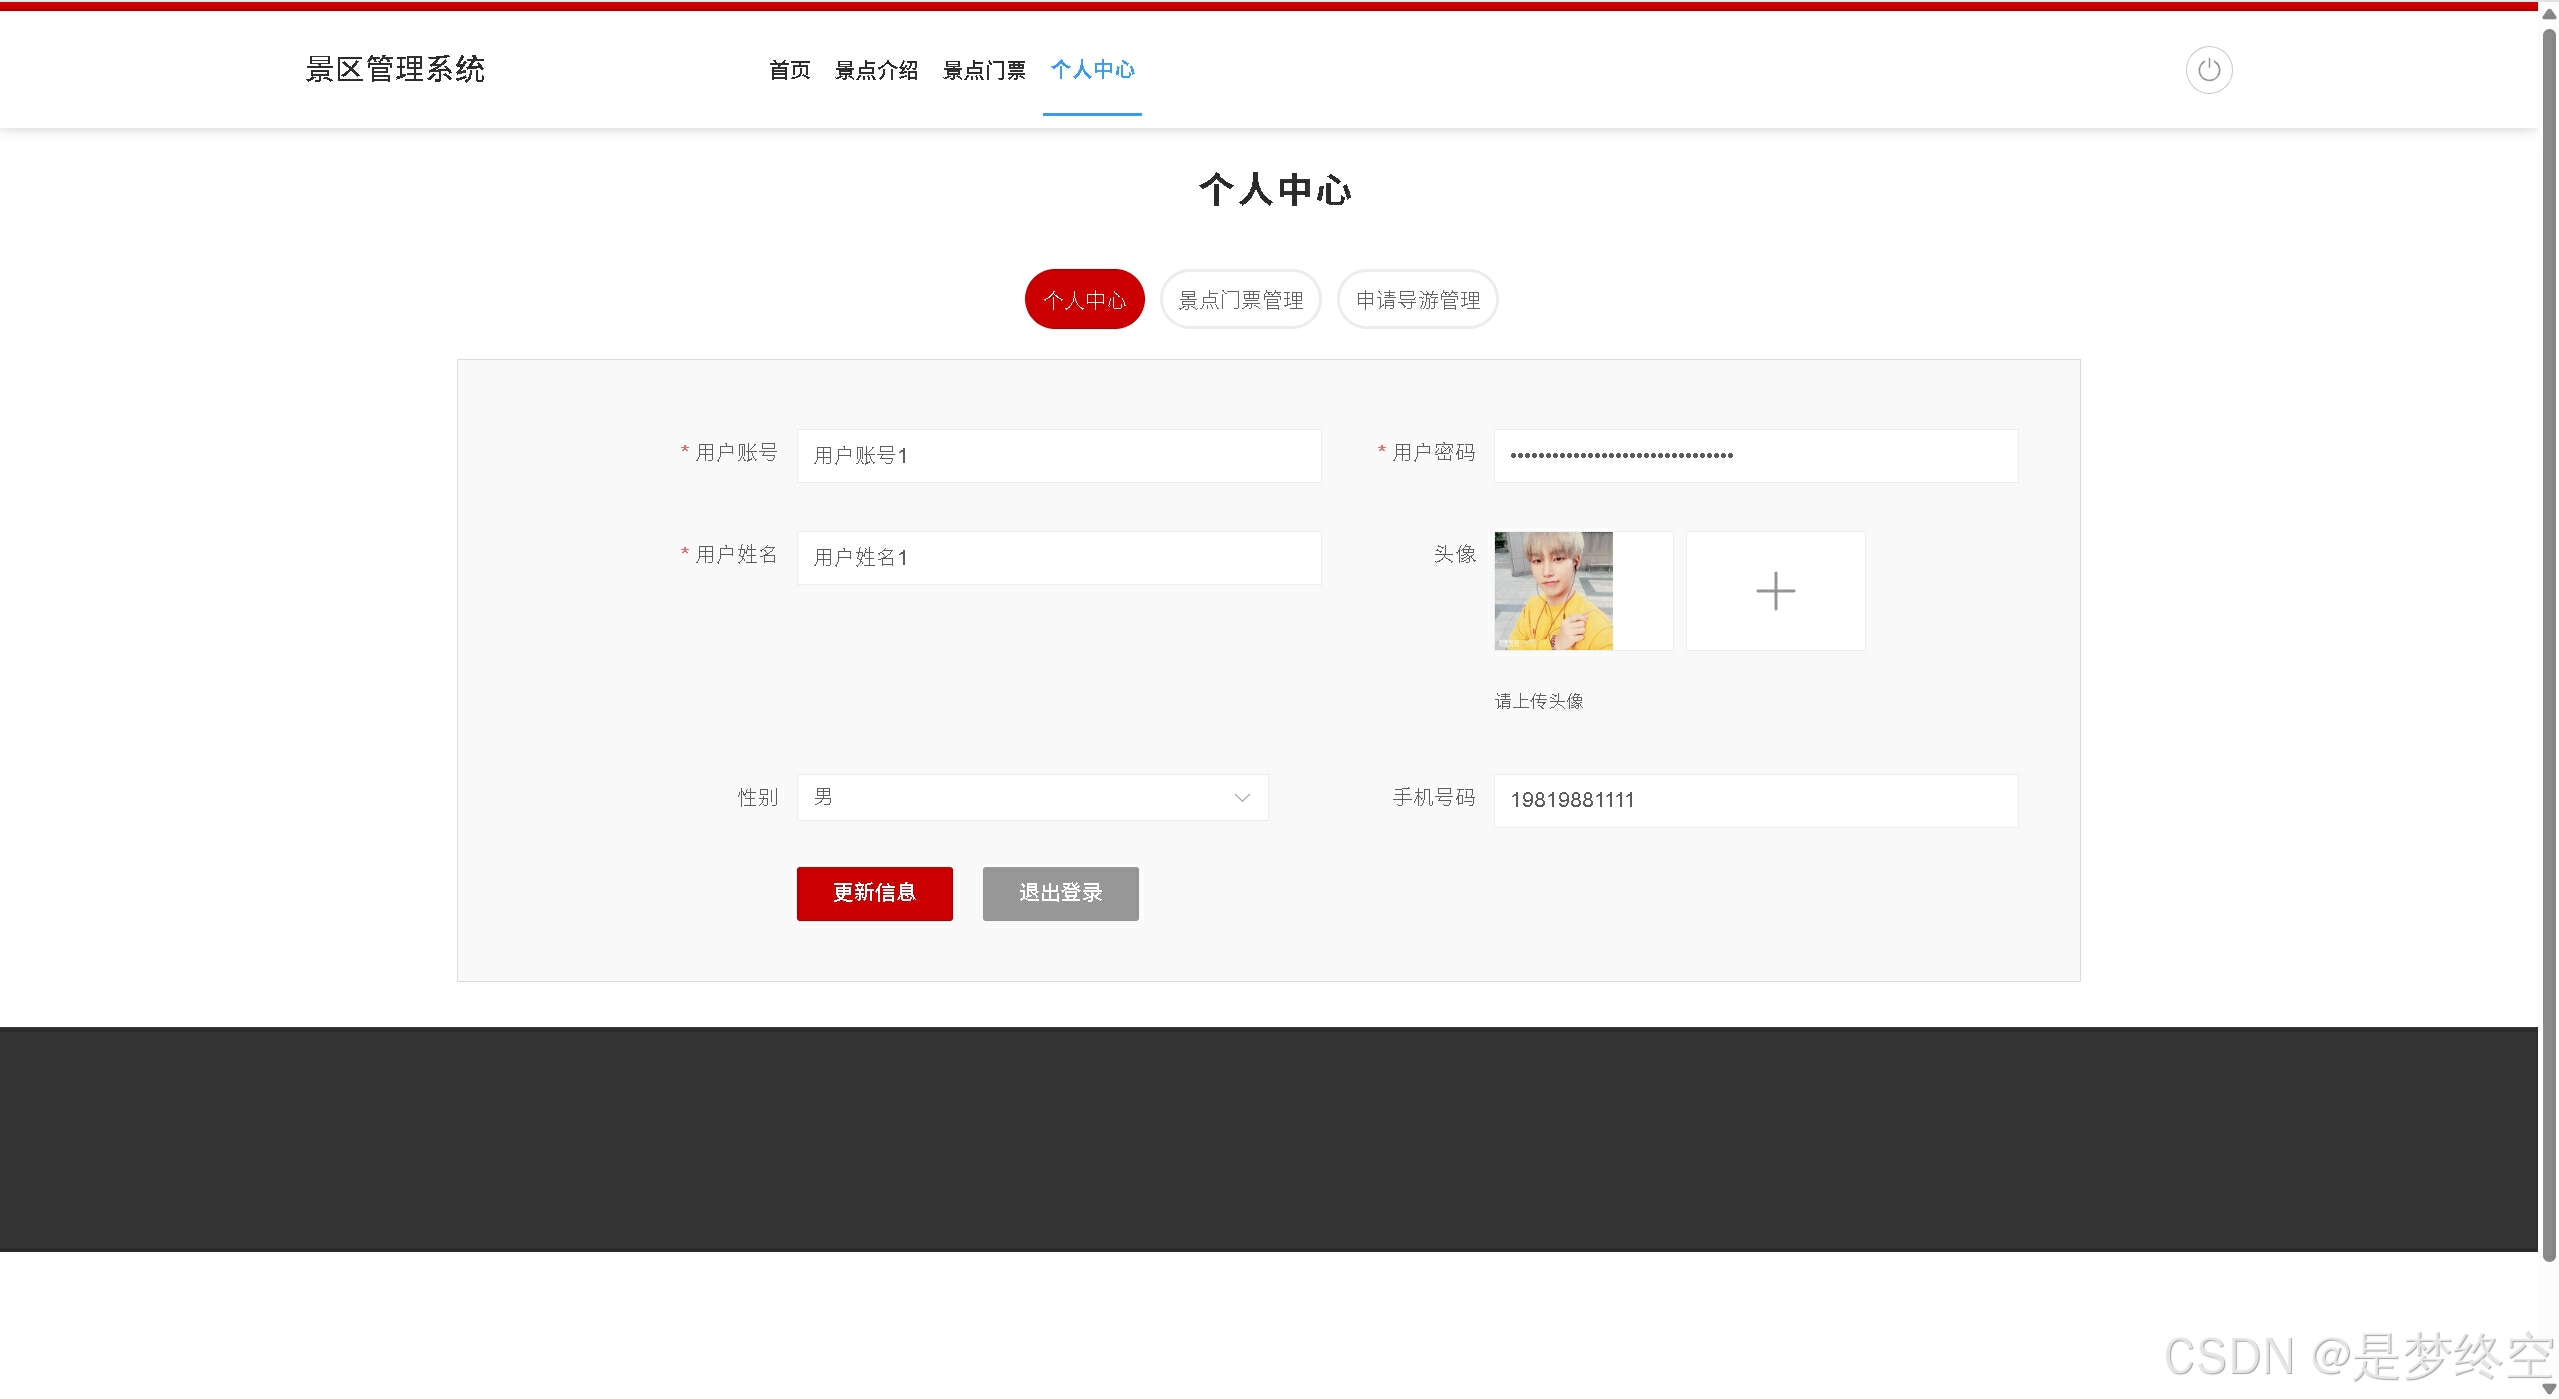Click the 景区管理系统 site title

(395, 70)
